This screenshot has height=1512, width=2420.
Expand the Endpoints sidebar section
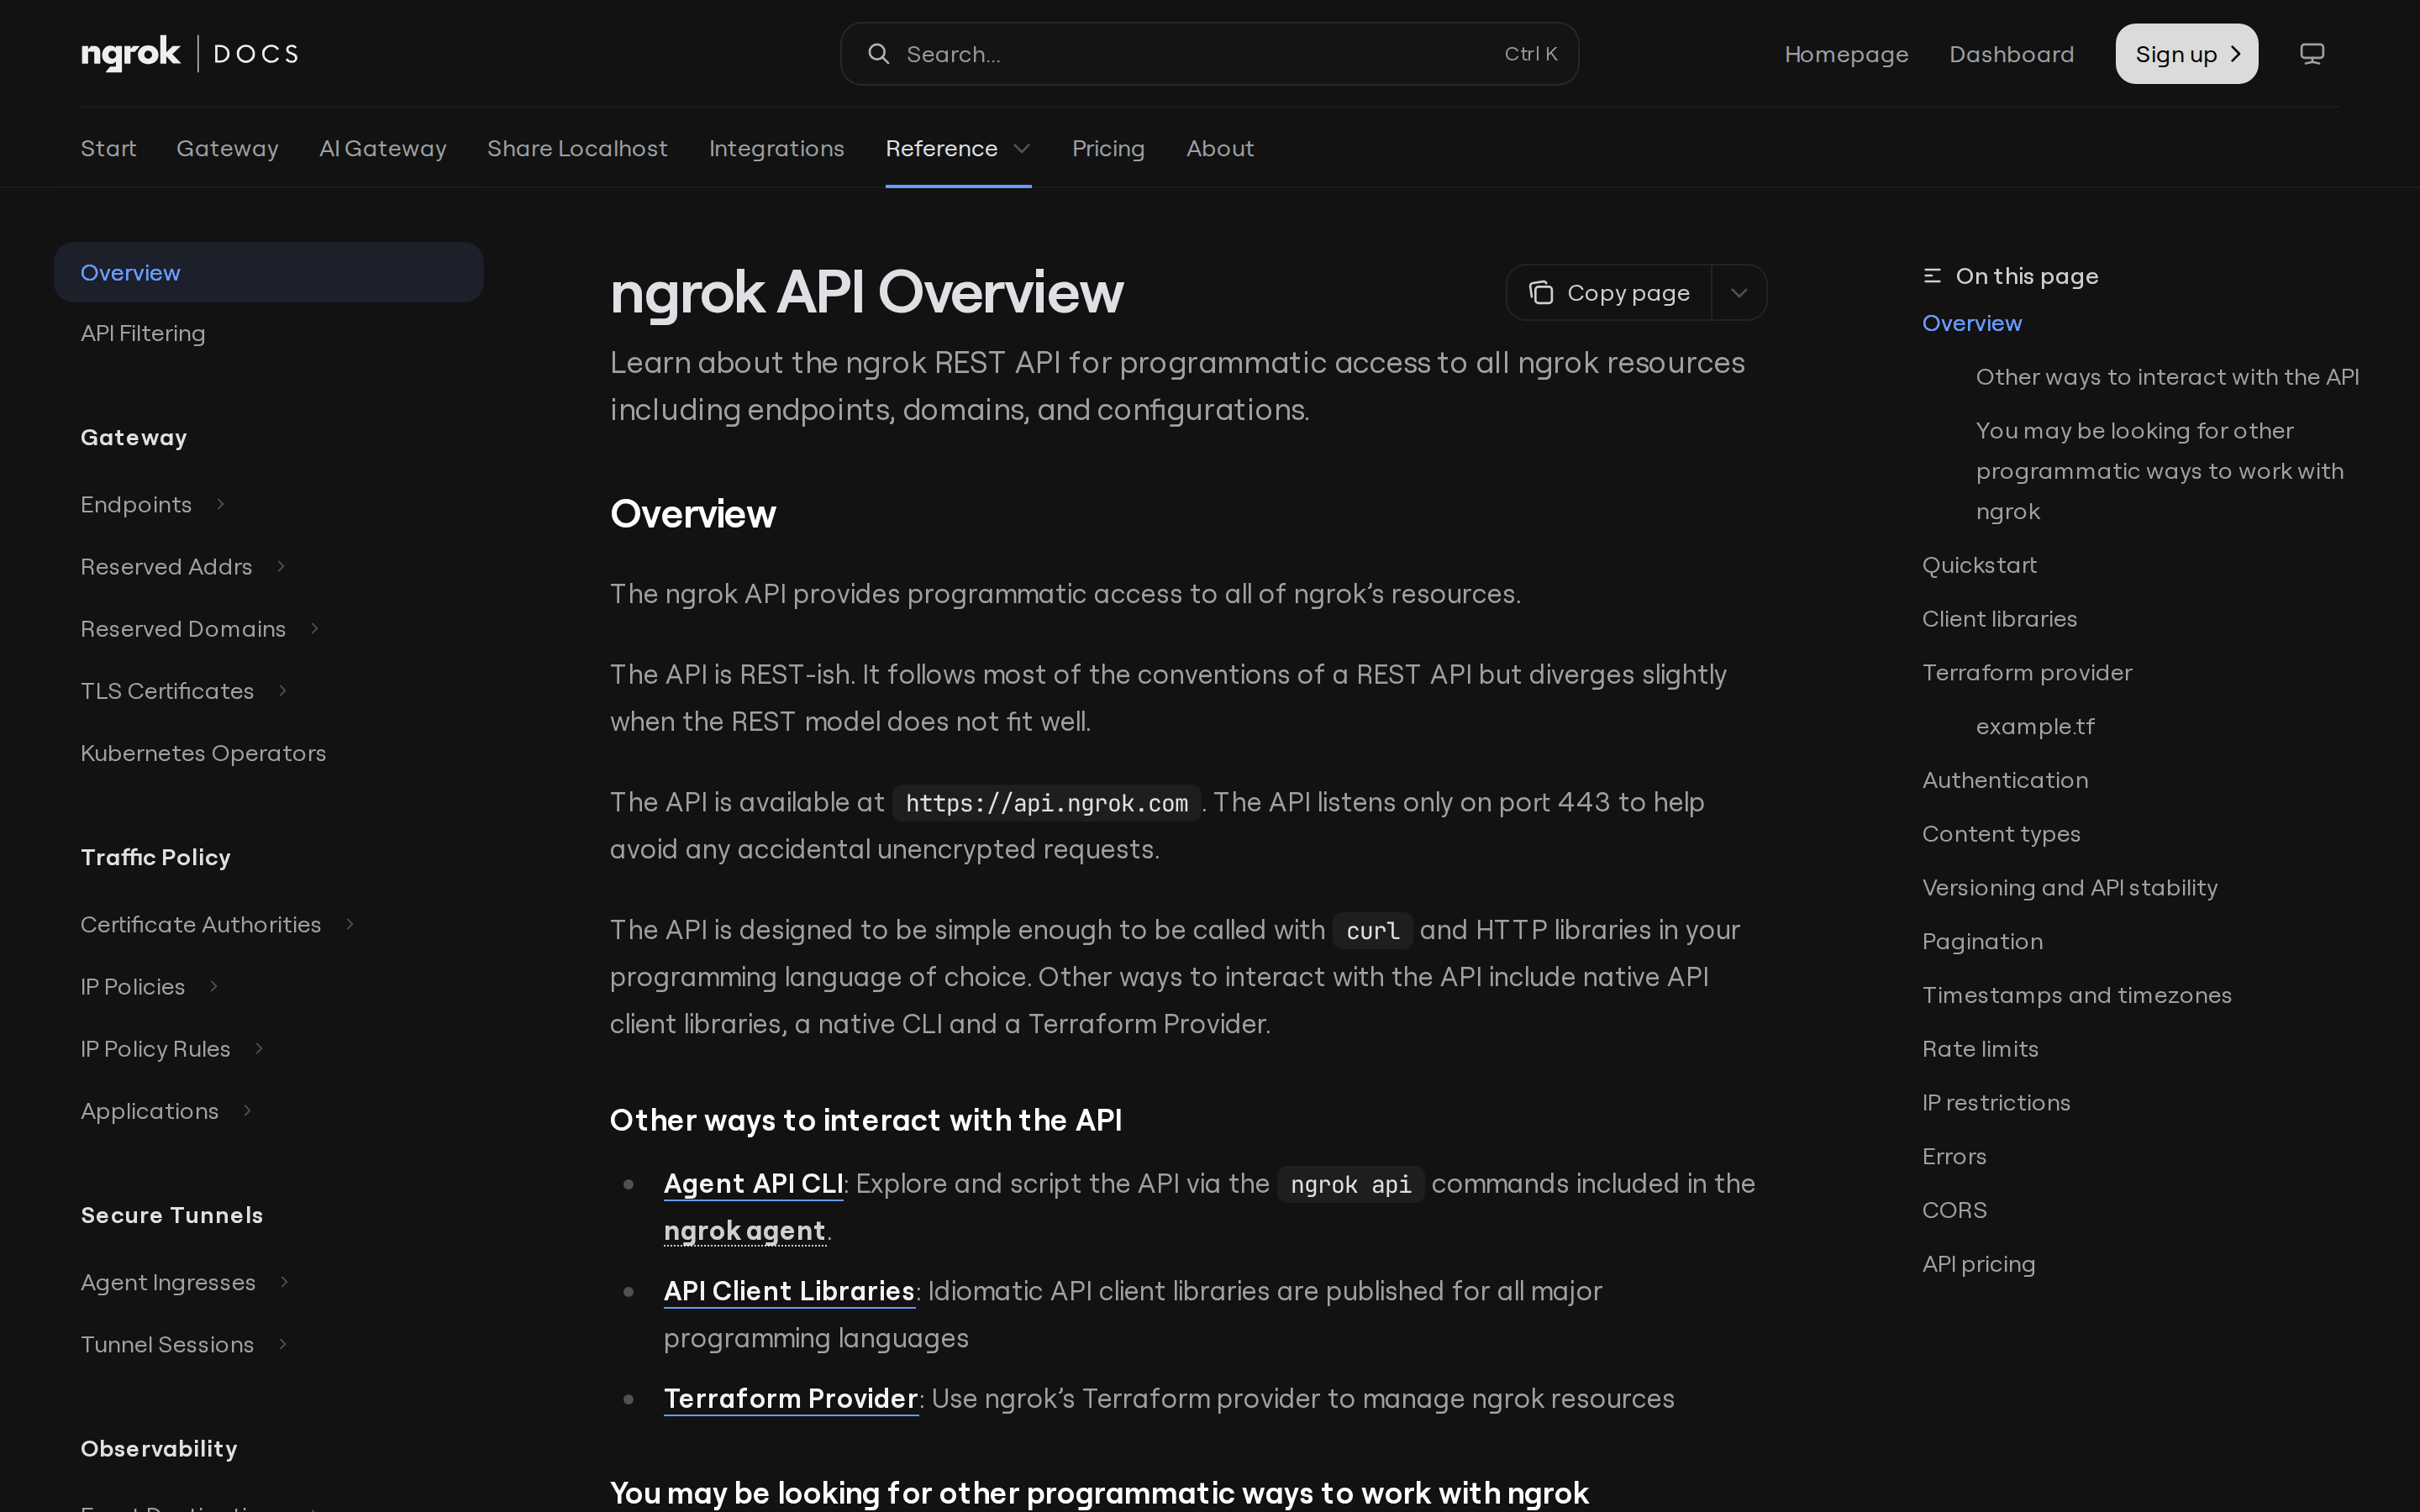[x=220, y=505]
